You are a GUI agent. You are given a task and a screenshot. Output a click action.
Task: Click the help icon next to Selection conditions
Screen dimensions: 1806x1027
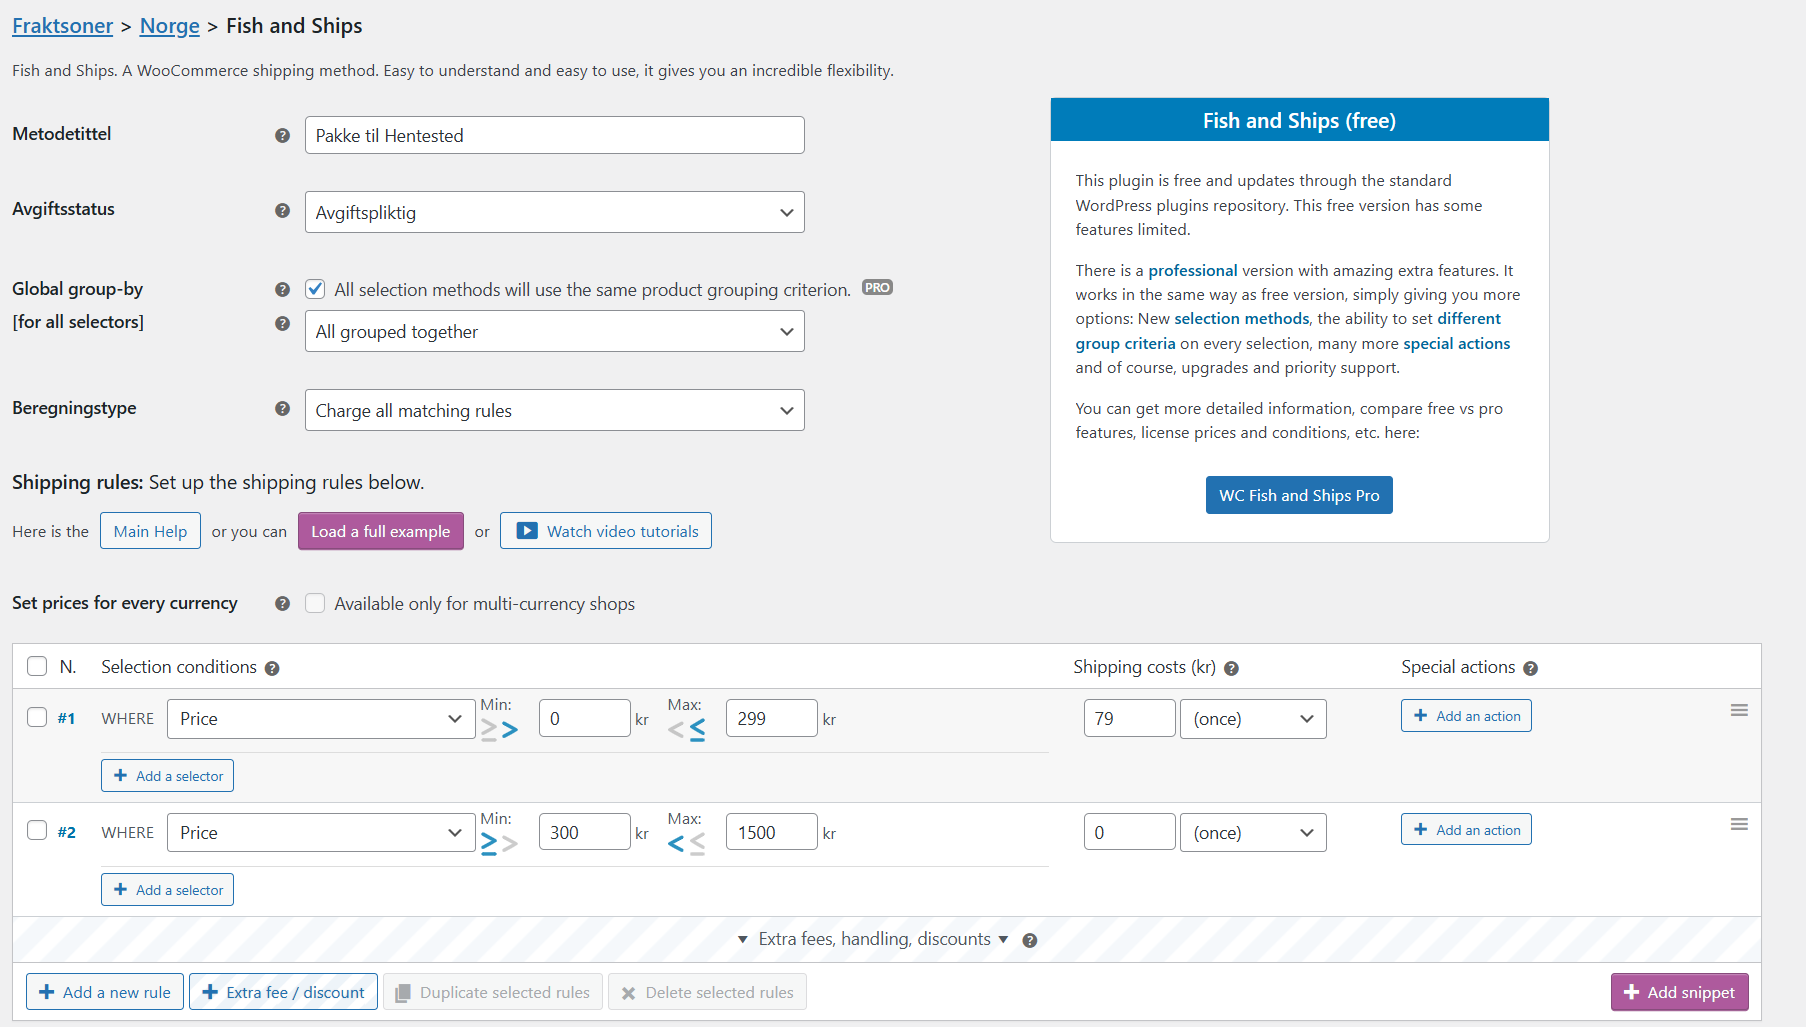coord(272,668)
